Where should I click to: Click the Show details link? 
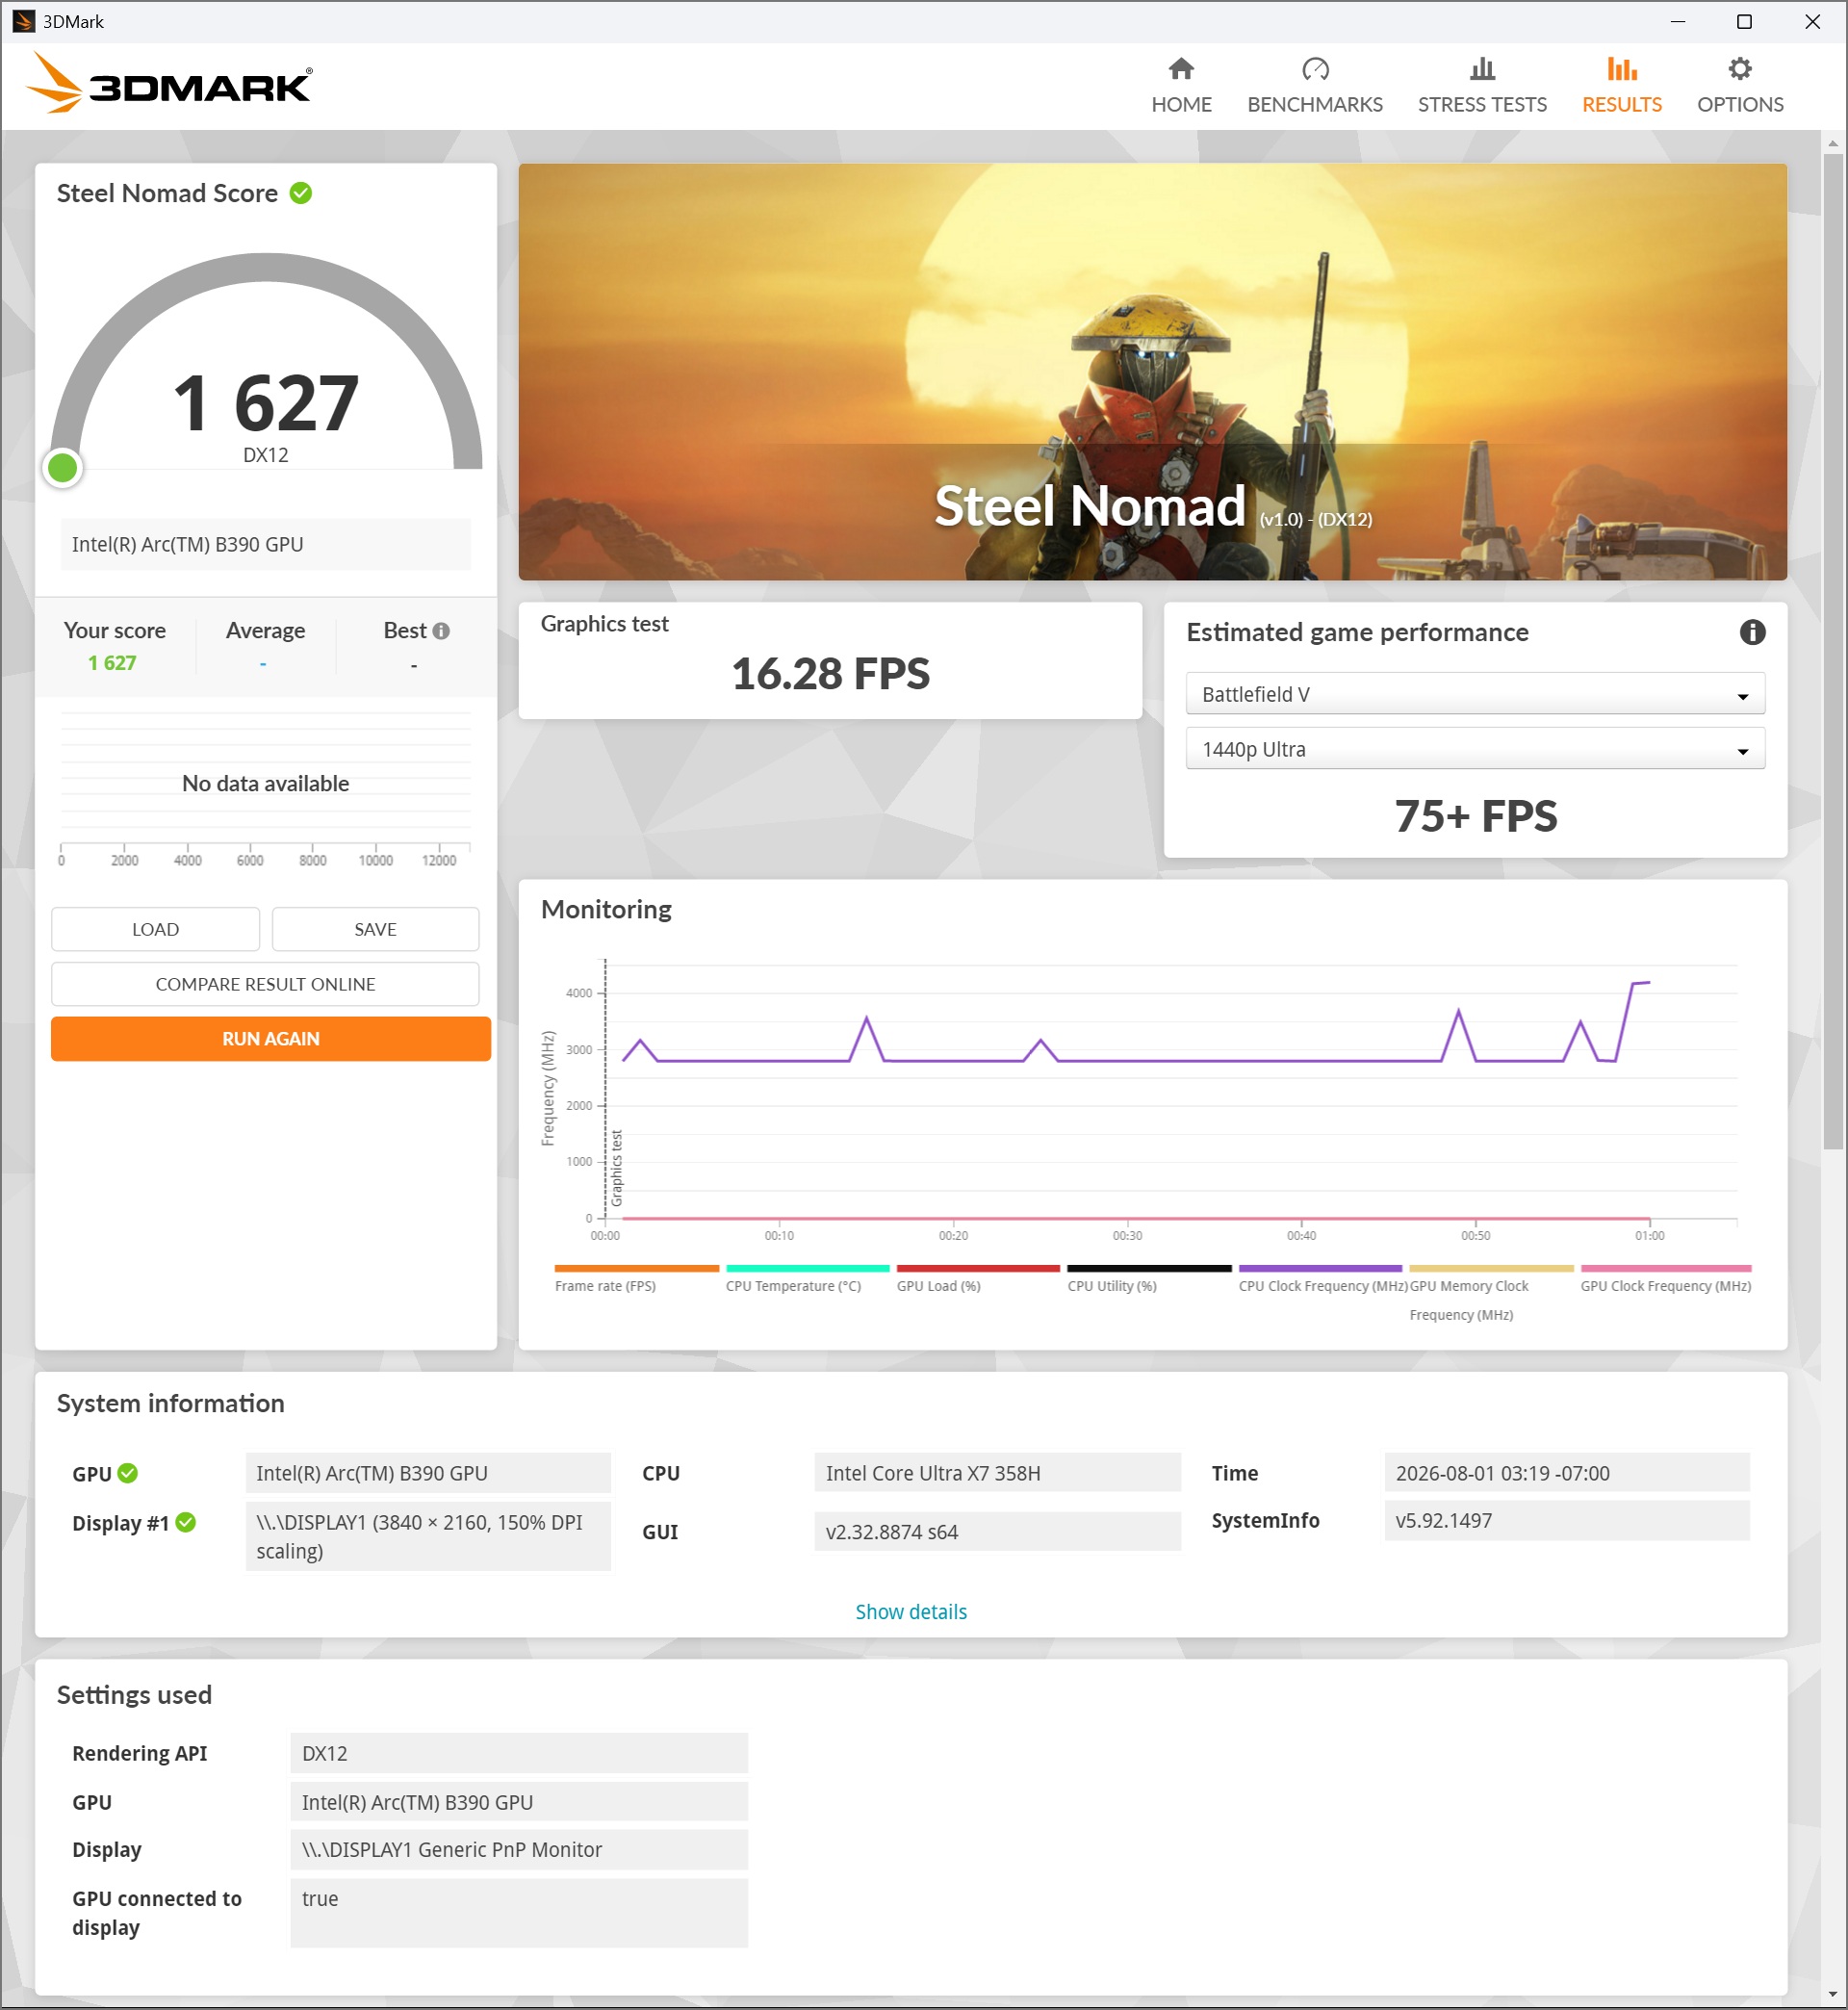[911, 1612]
